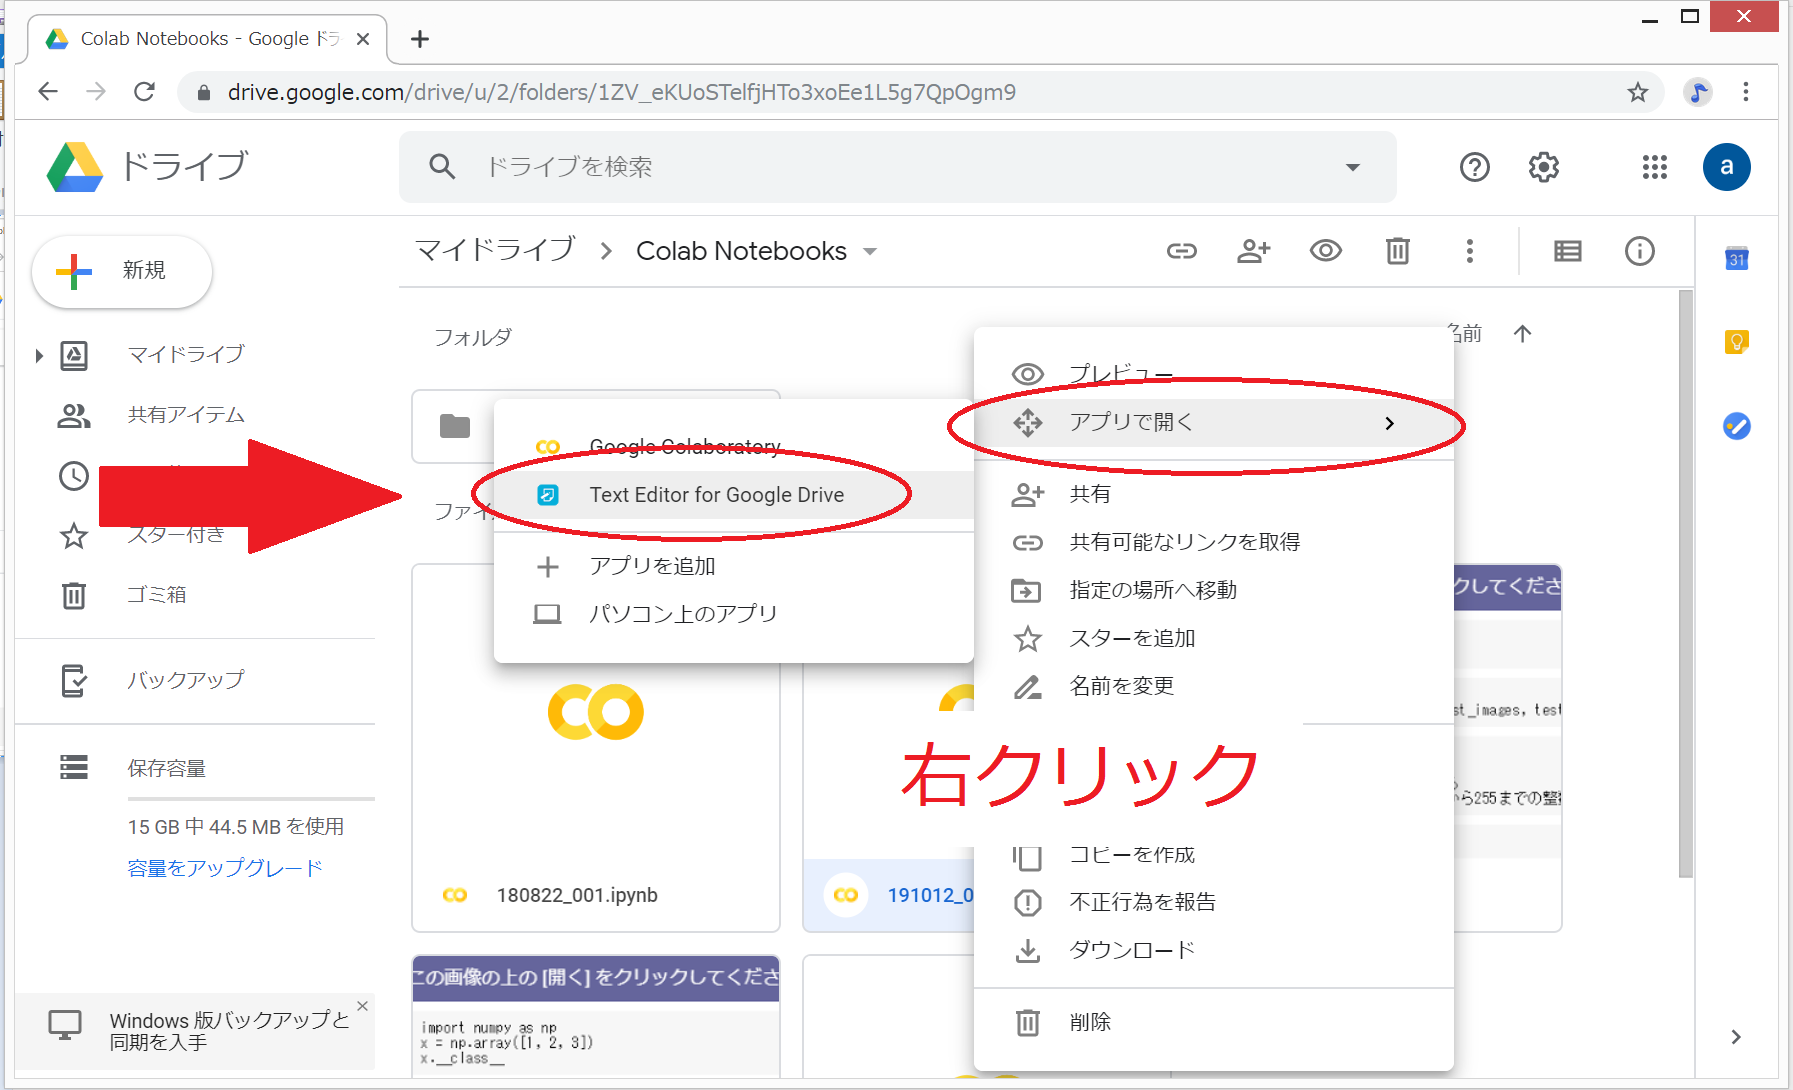Viewport: 1793px width, 1090px height.
Task: Click the 容量をアップグレード link
Action: [x=225, y=868]
